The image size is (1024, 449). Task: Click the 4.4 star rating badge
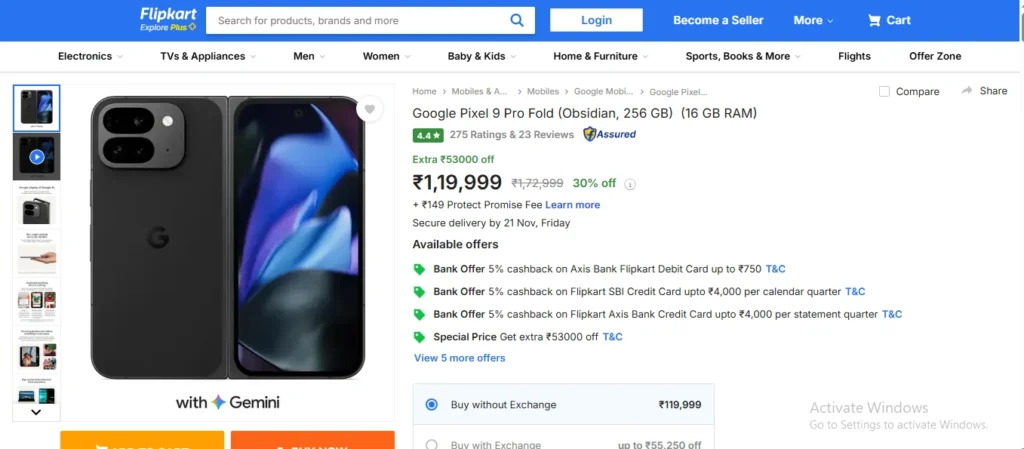[427, 134]
